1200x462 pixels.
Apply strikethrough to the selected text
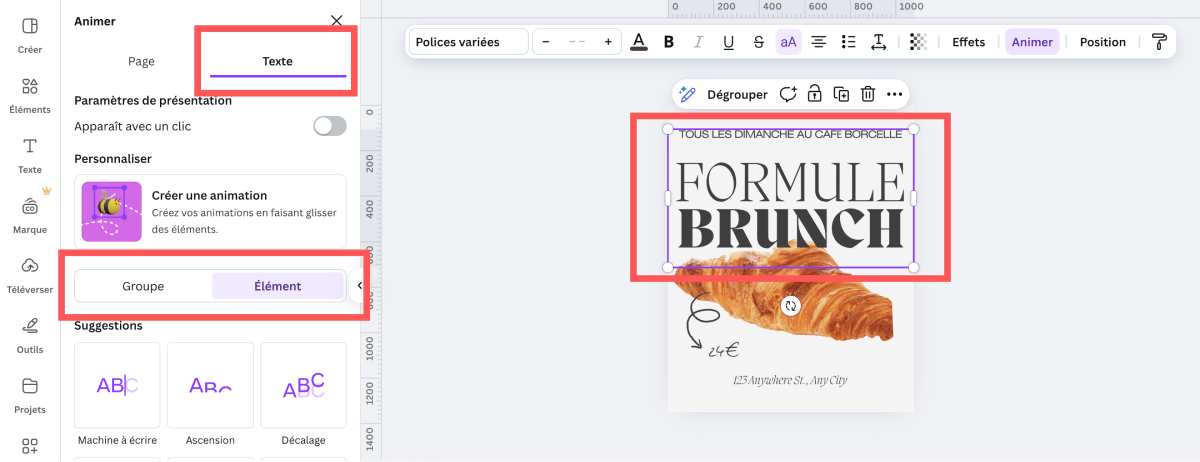(758, 42)
